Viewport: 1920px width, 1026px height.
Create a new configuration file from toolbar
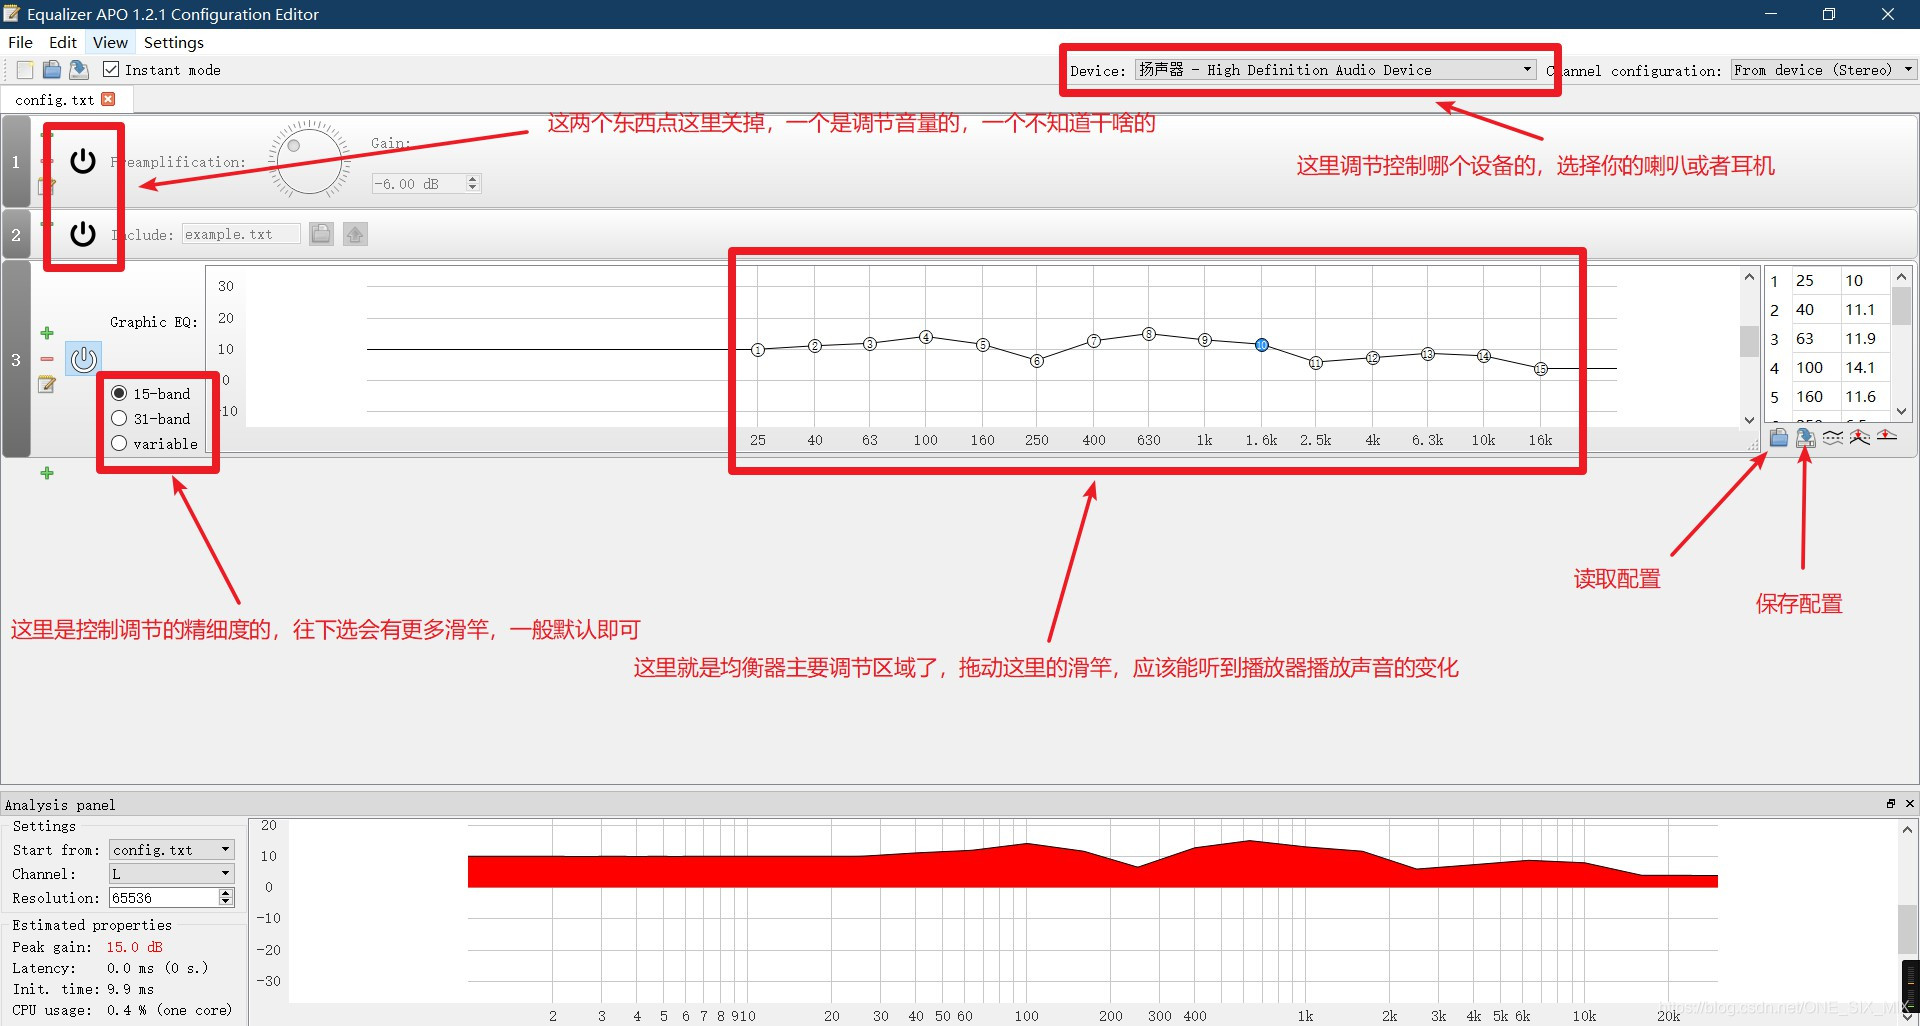point(25,70)
